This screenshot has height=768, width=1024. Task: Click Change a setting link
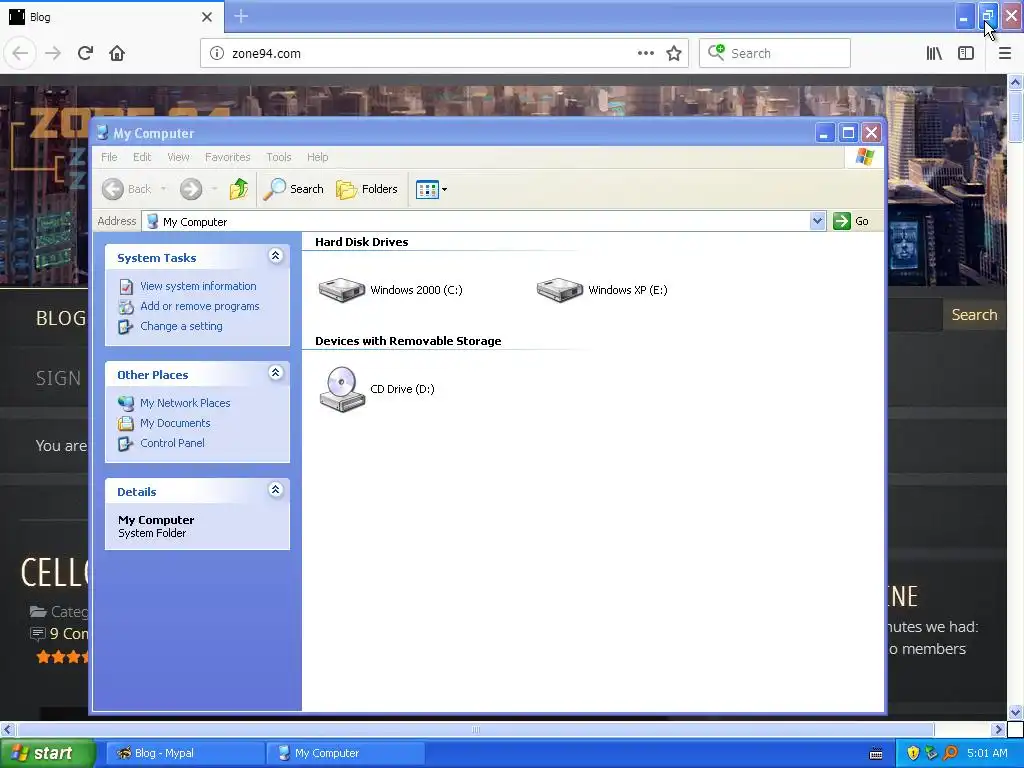181,327
